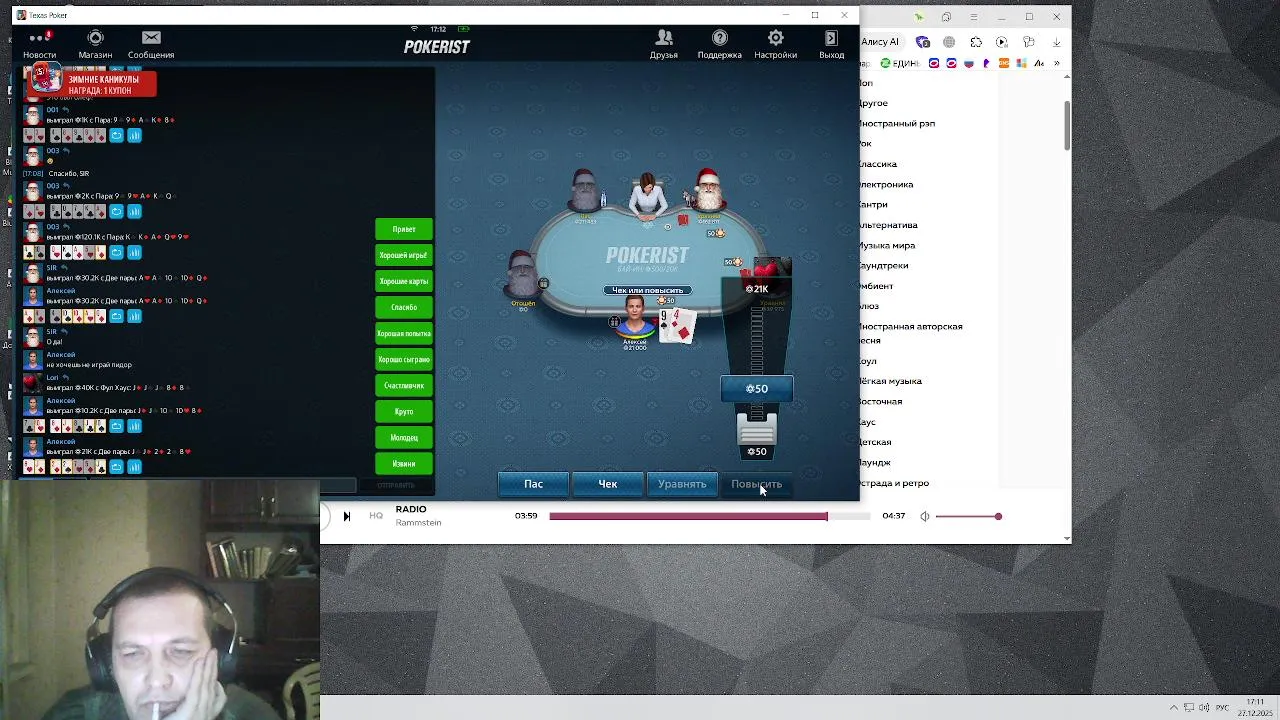Send quick chat phrase Хорошо сыграно
The height and width of the screenshot is (720, 1280).
coord(404,359)
